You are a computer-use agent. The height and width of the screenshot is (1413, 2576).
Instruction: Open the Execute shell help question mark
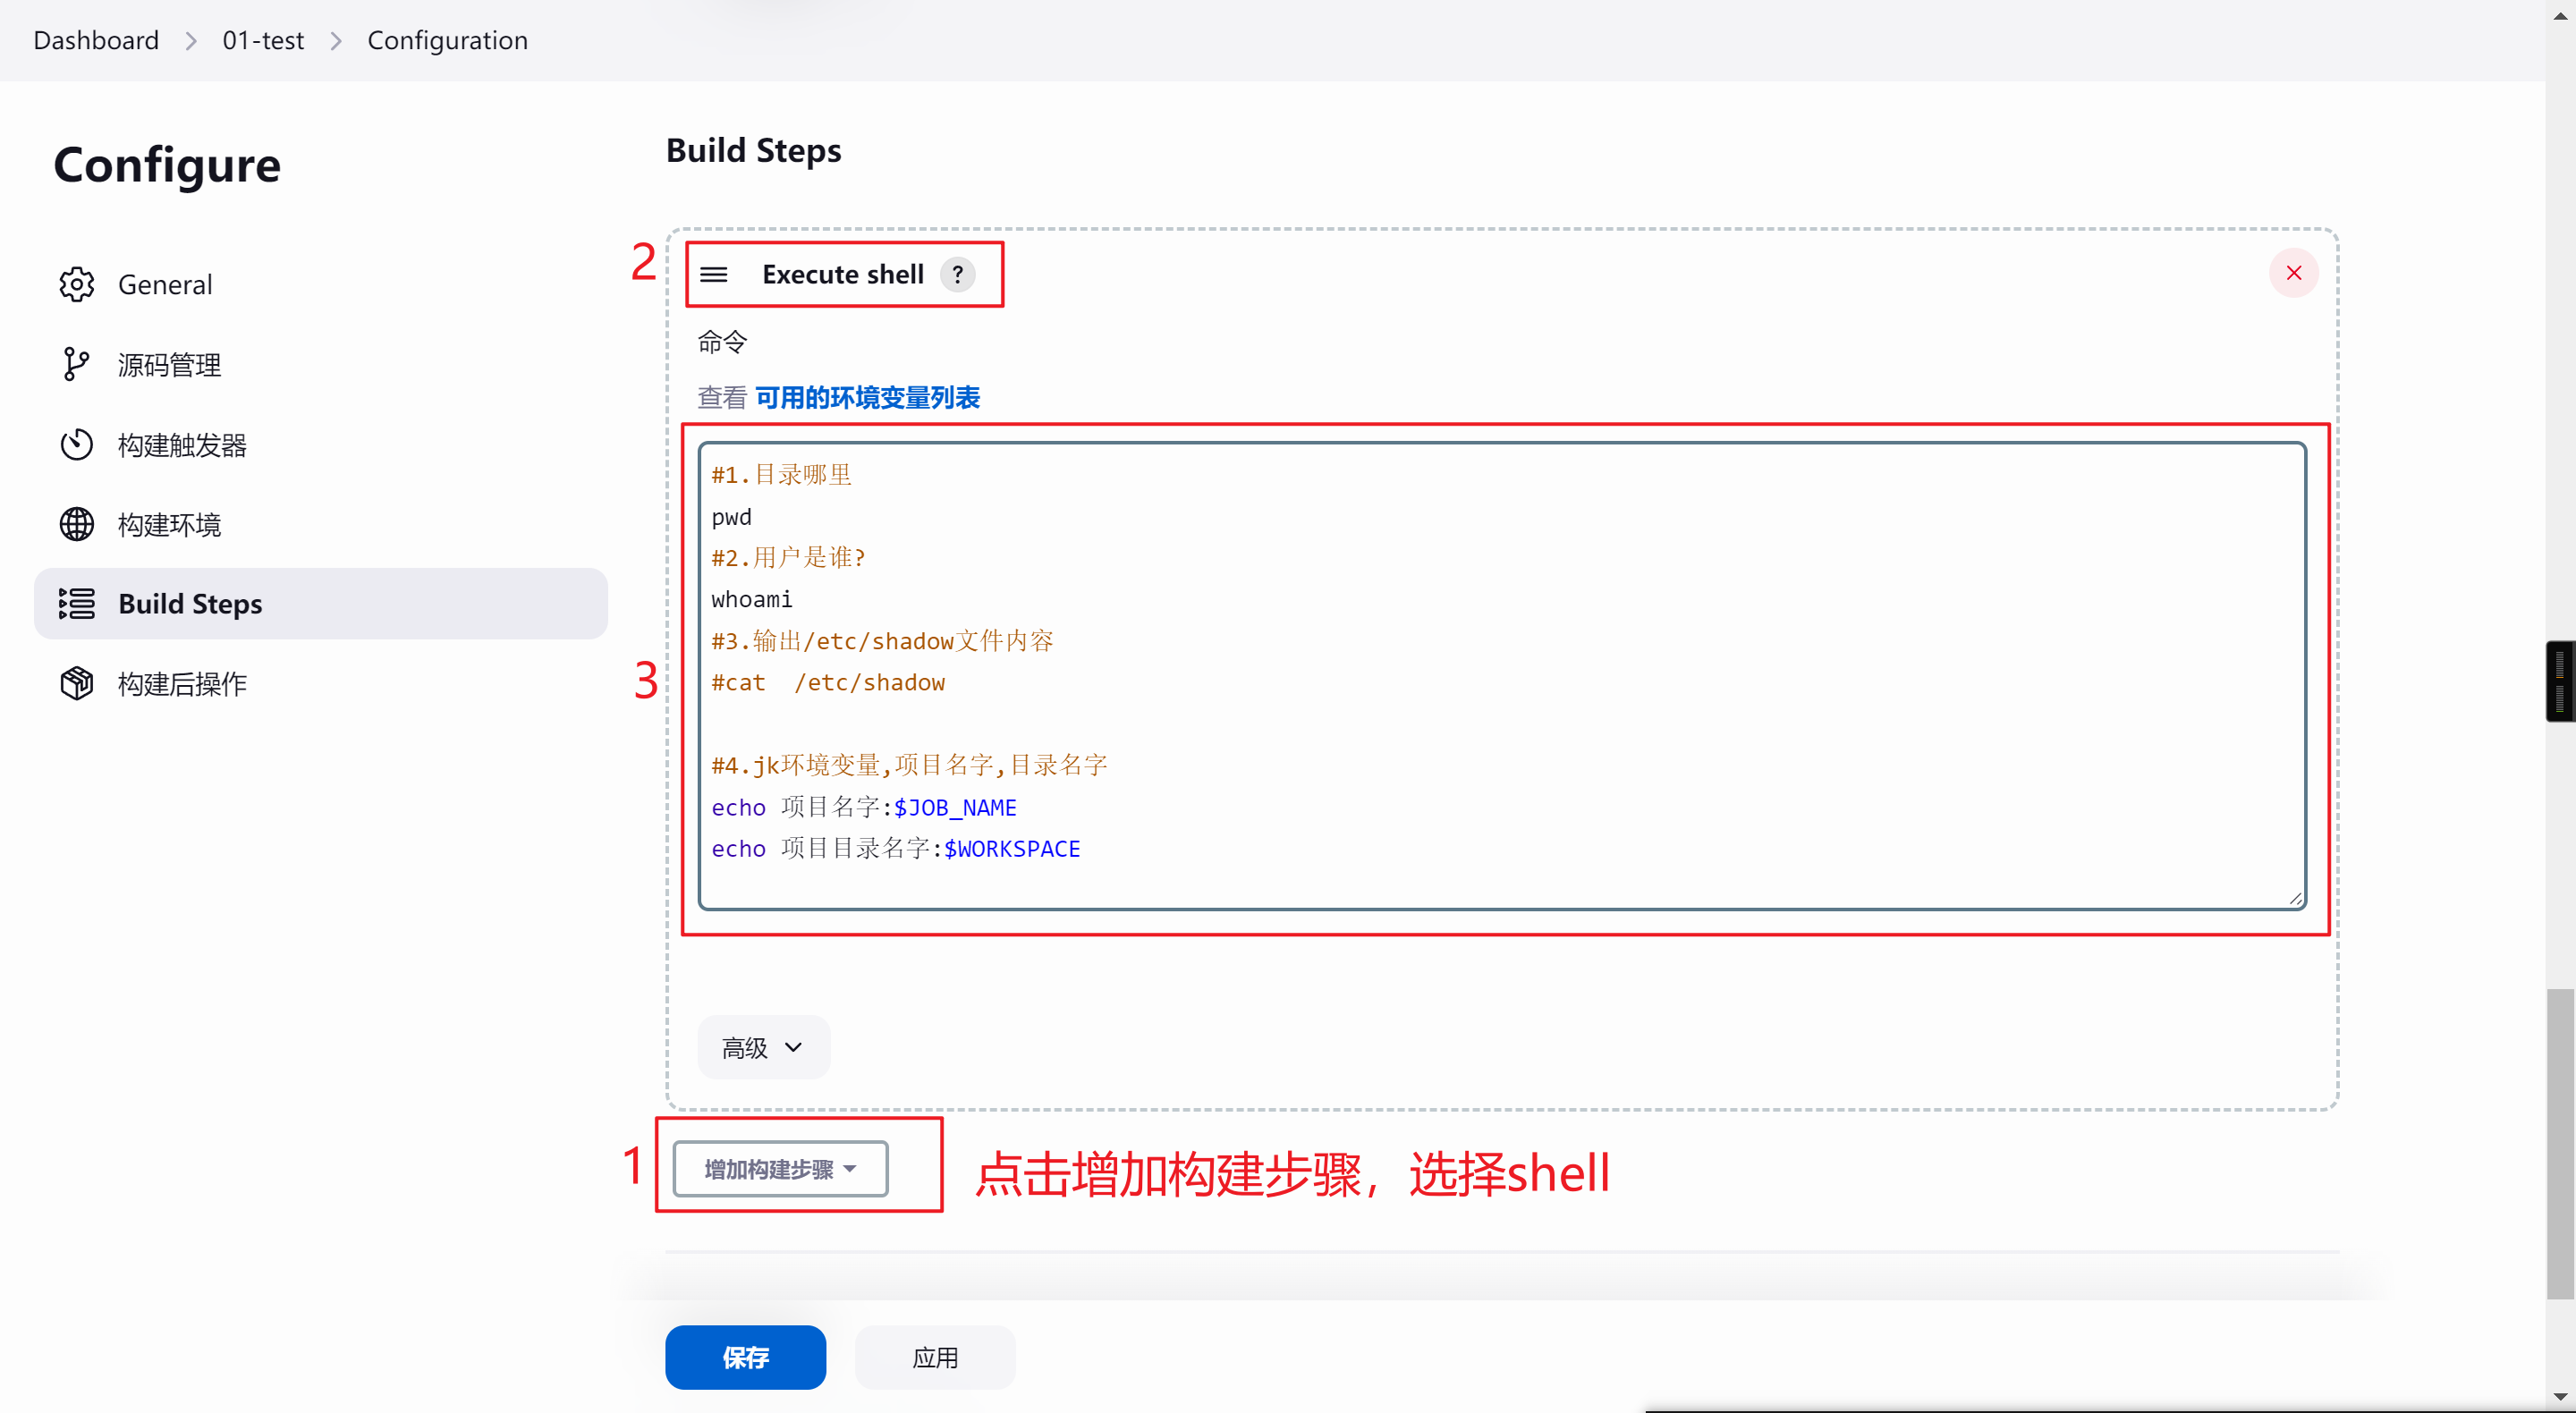[x=957, y=274]
